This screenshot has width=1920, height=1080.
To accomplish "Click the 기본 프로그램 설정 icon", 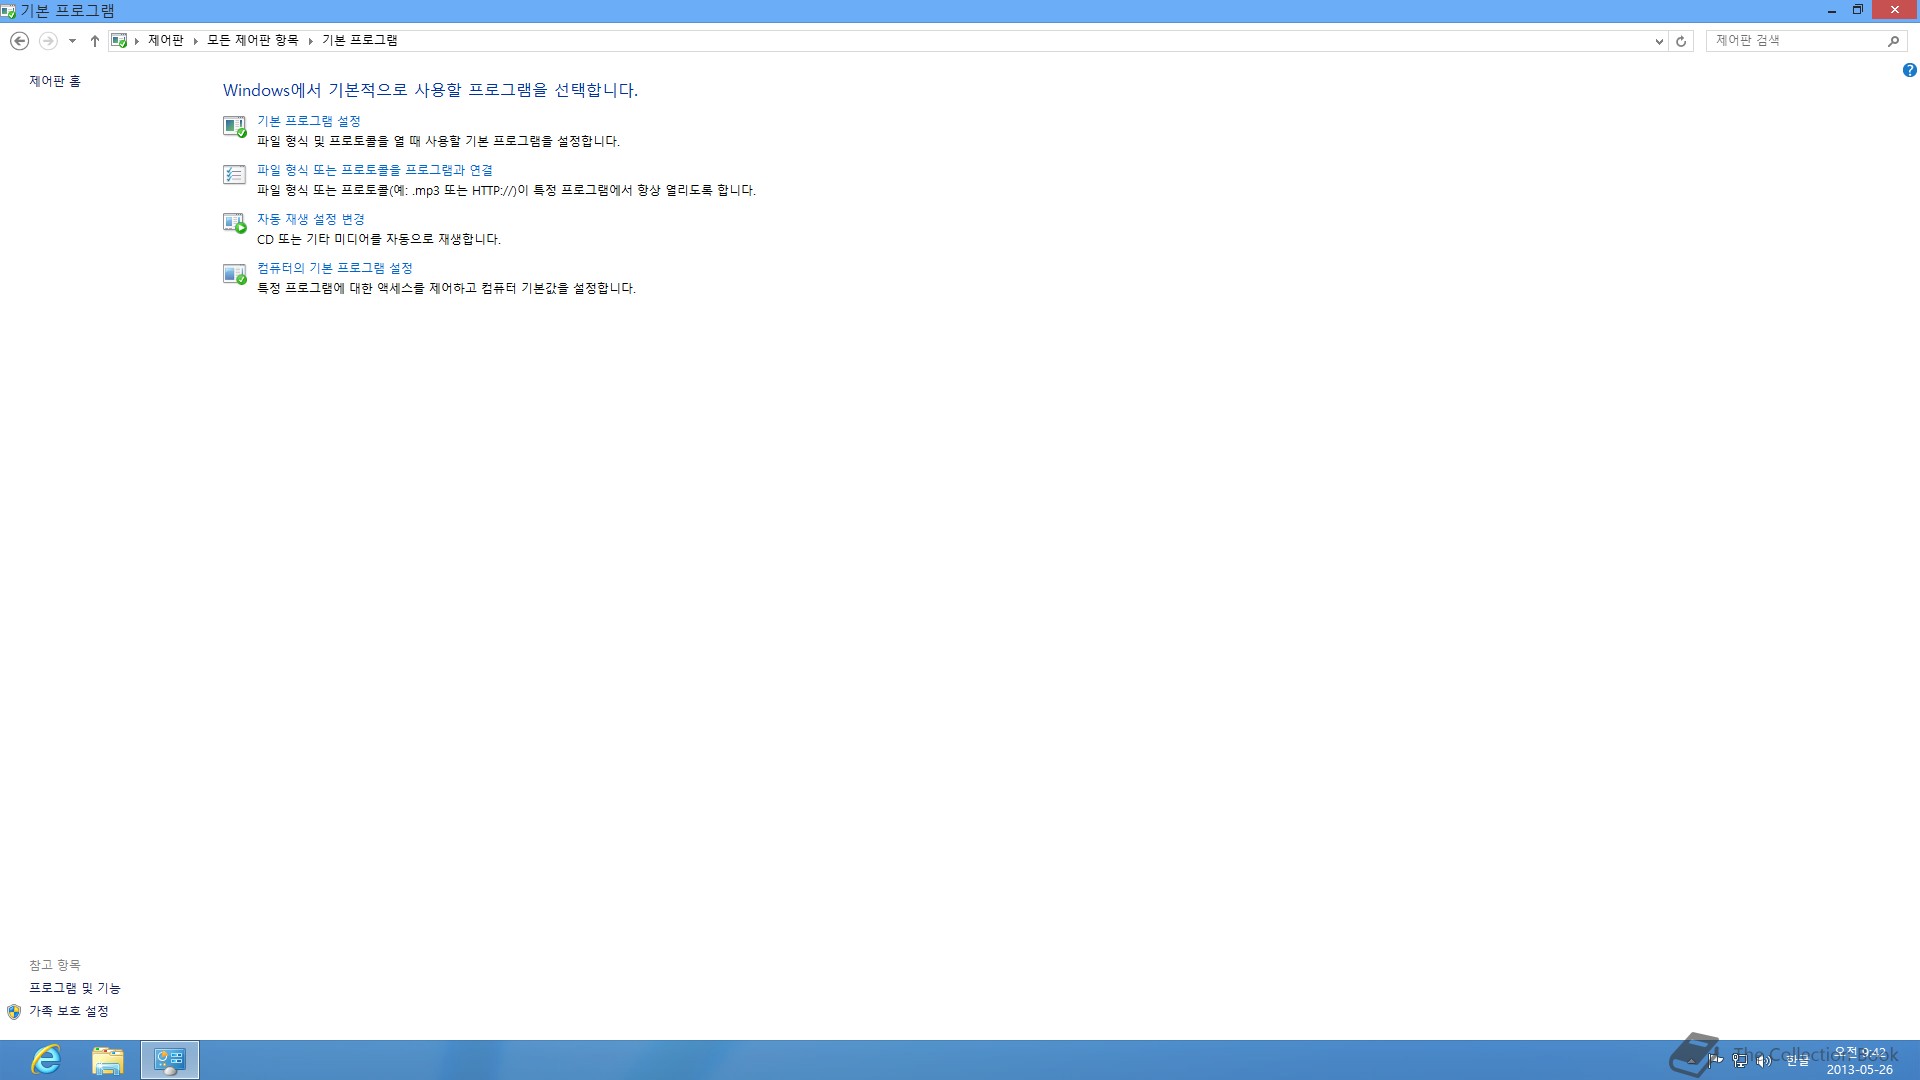I will tap(234, 126).
